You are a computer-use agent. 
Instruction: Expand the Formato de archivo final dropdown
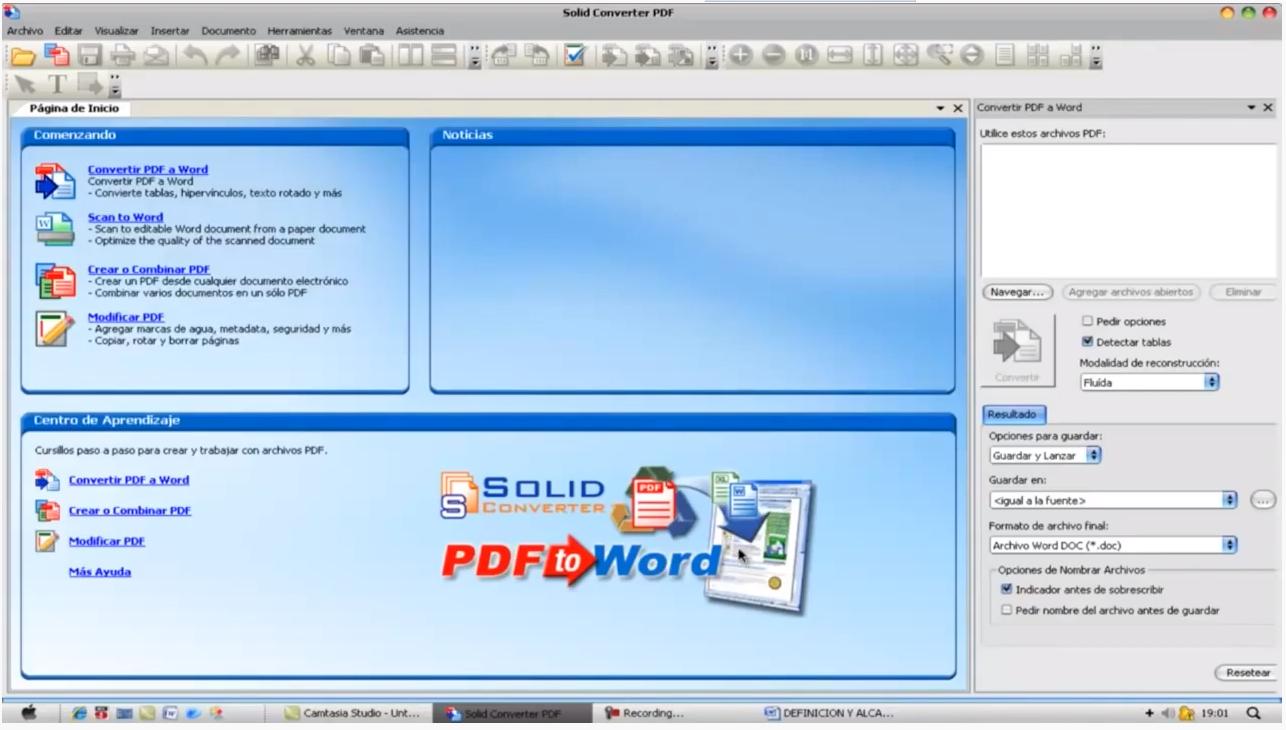pyautogui.click(x=1113, y=545)
